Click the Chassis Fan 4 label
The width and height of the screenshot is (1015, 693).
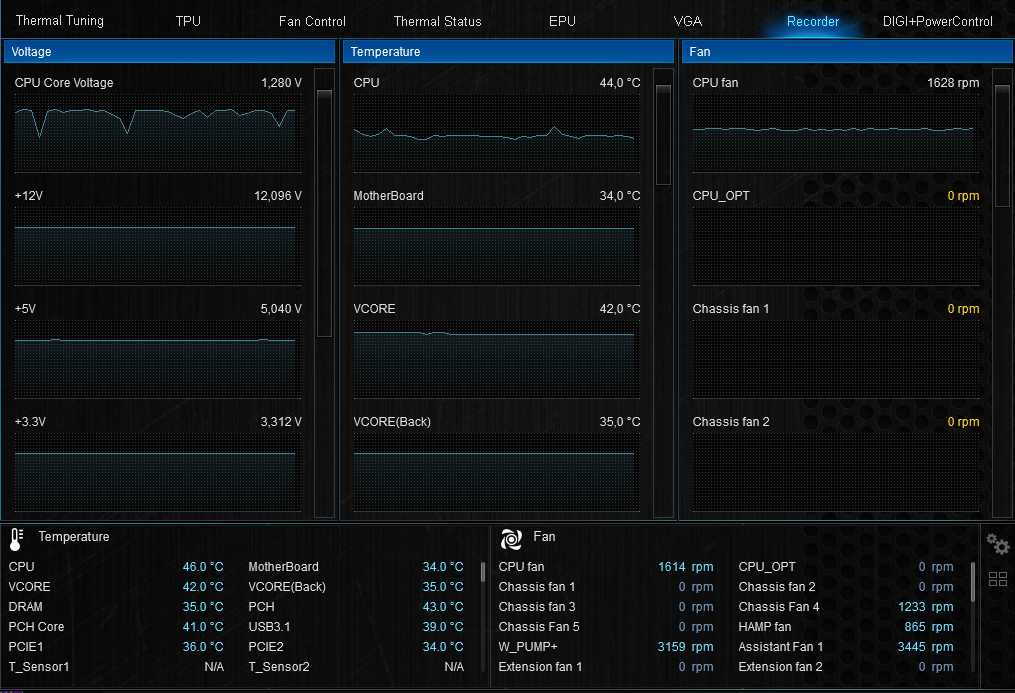coord(779,607)
